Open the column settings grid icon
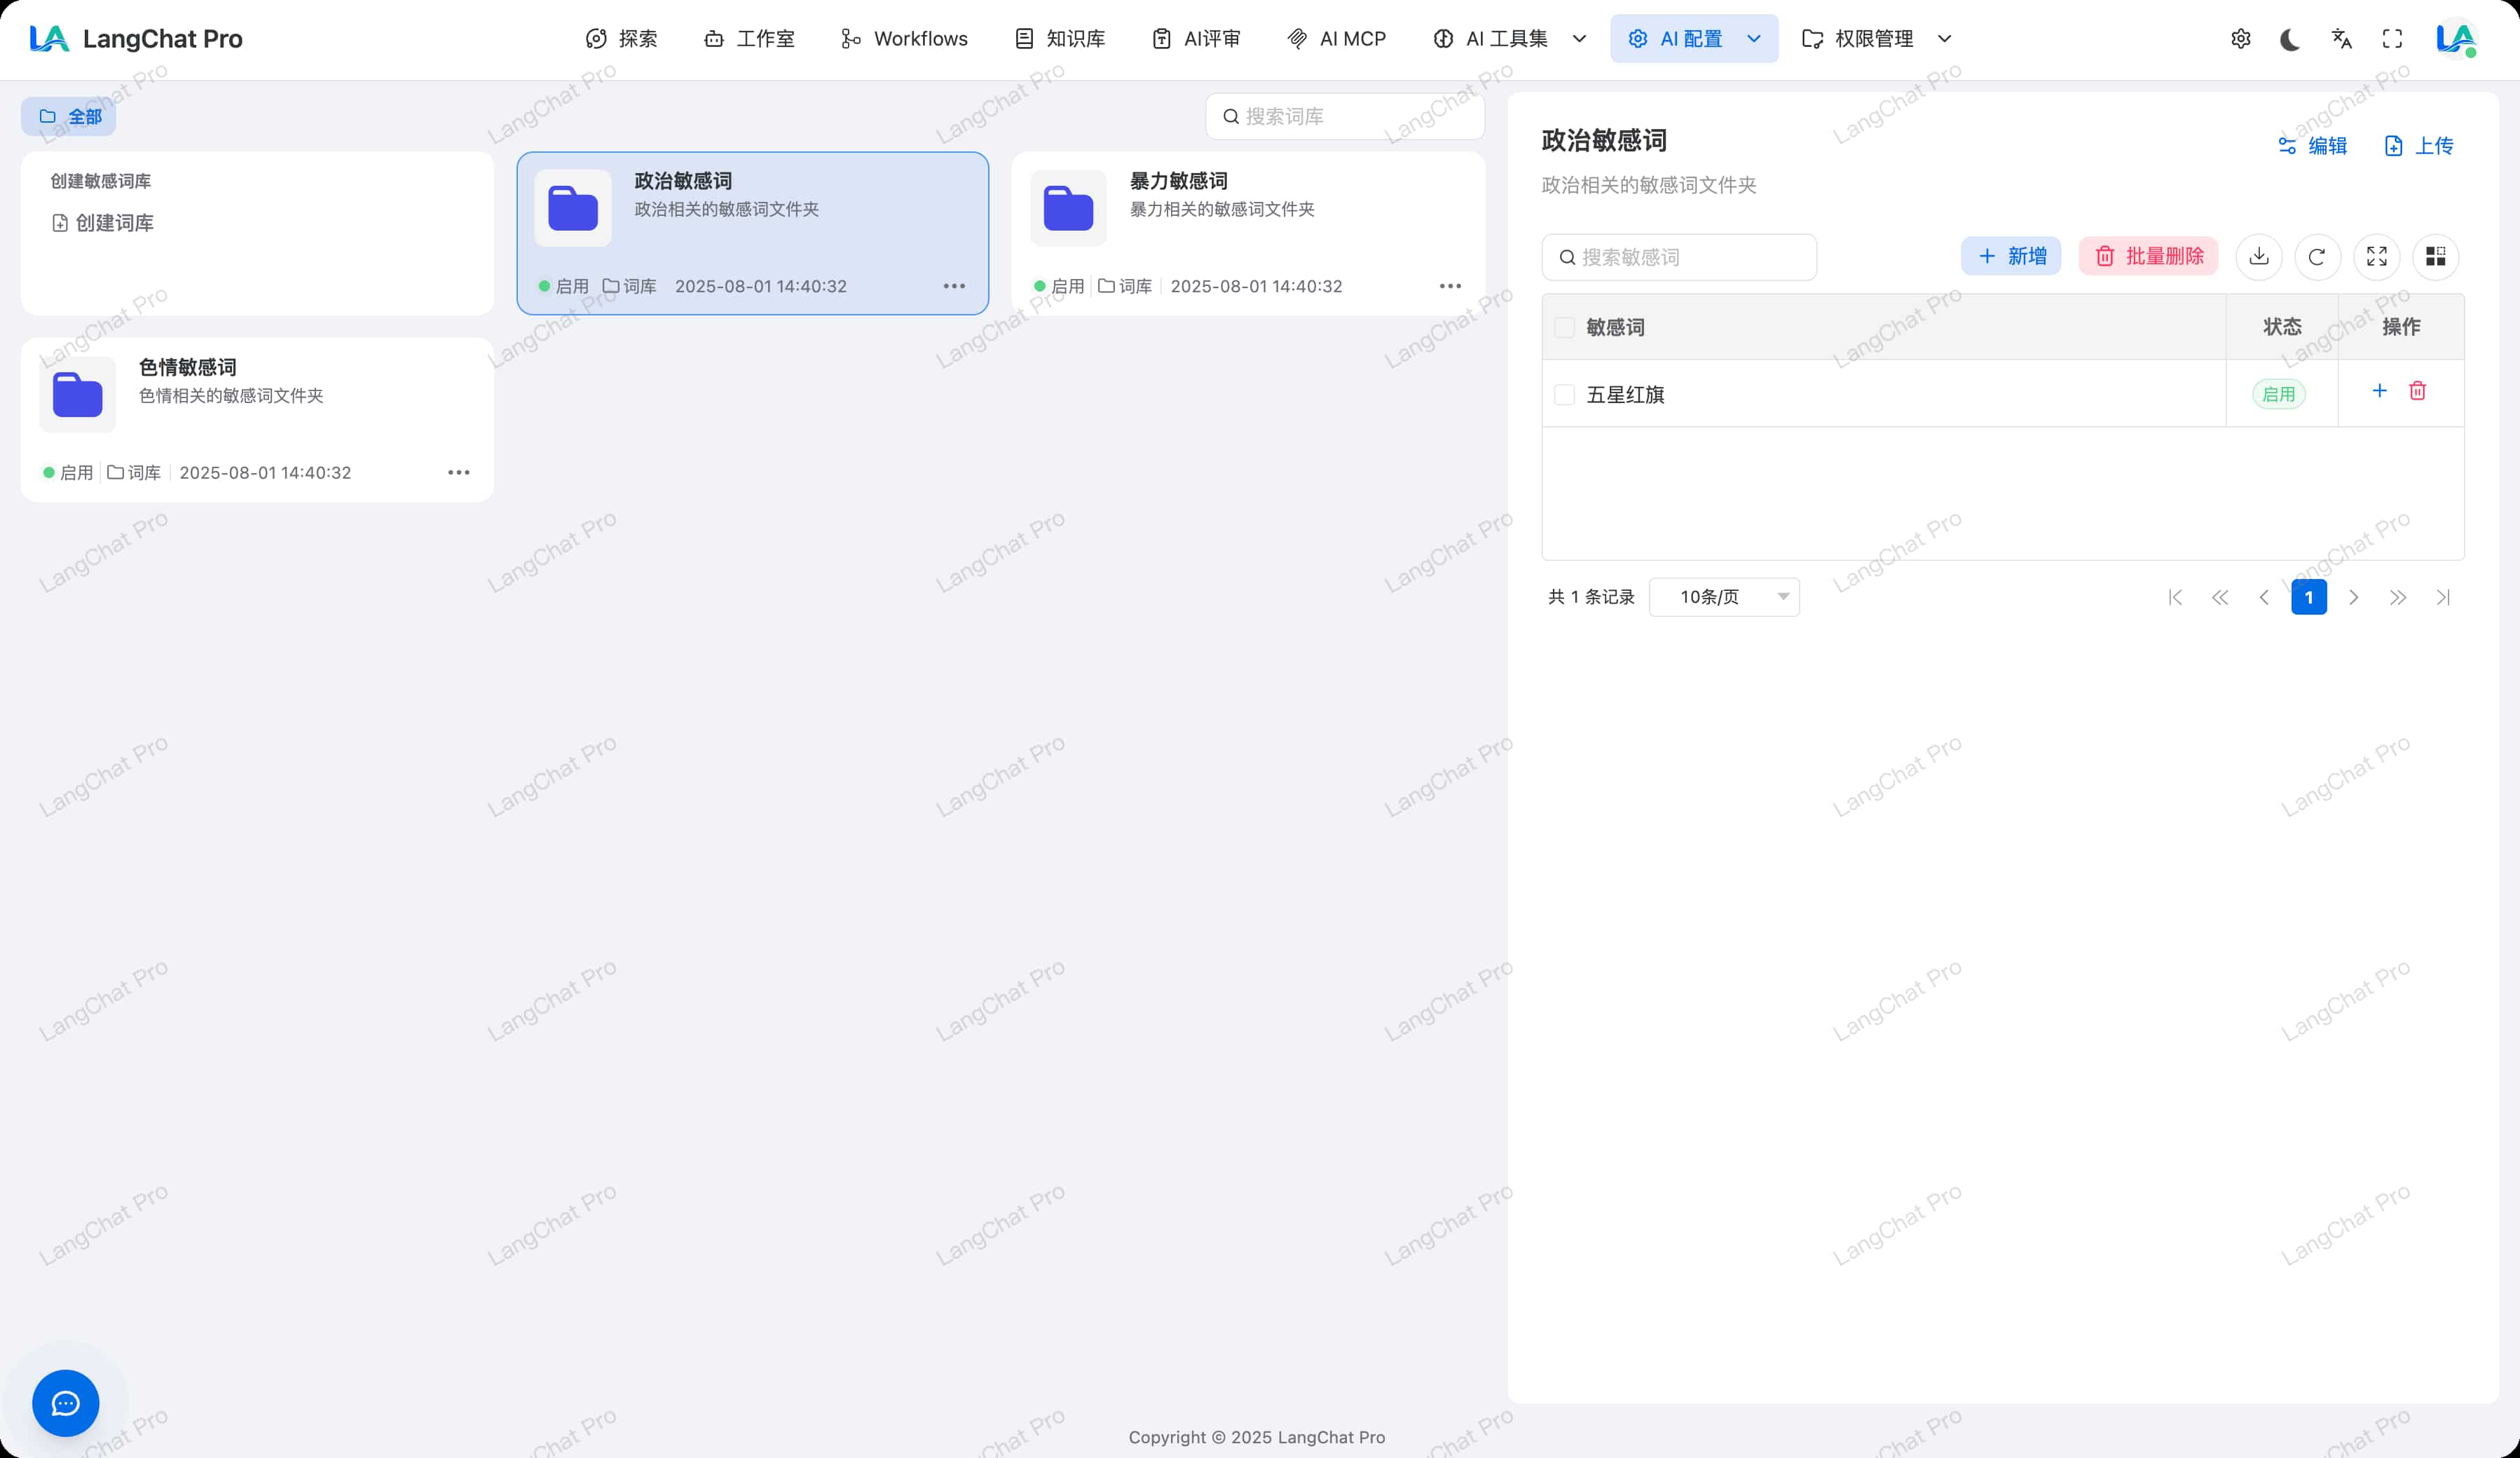 coord(2435,257)
